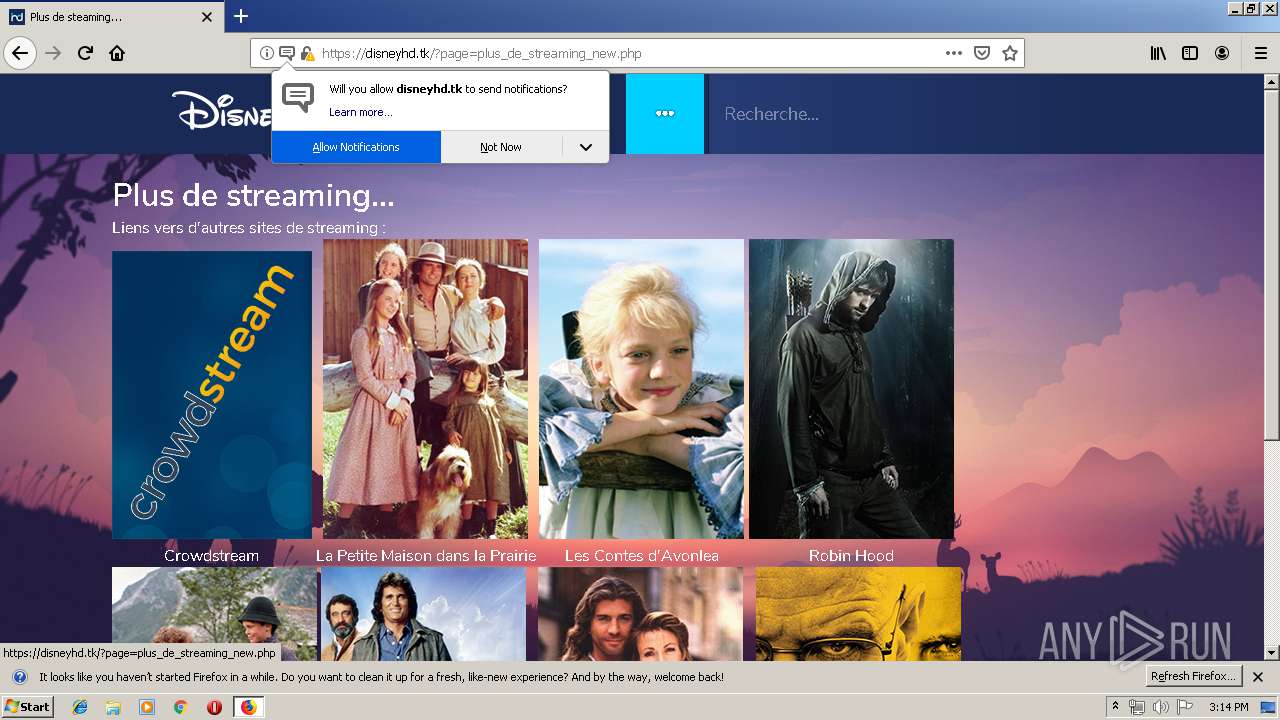Click the Robin Hood title text

[851, 555]
